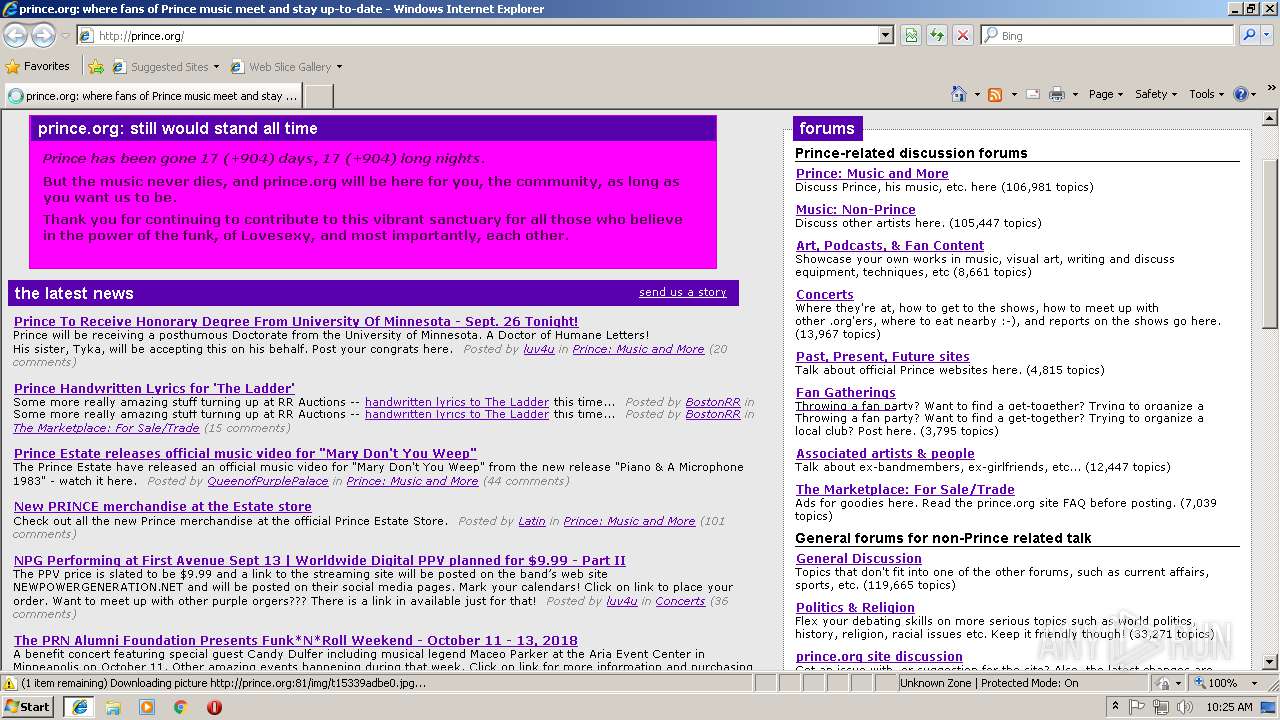Click the Compatibility View icon
1280x720 pixels.
[911, 35]
